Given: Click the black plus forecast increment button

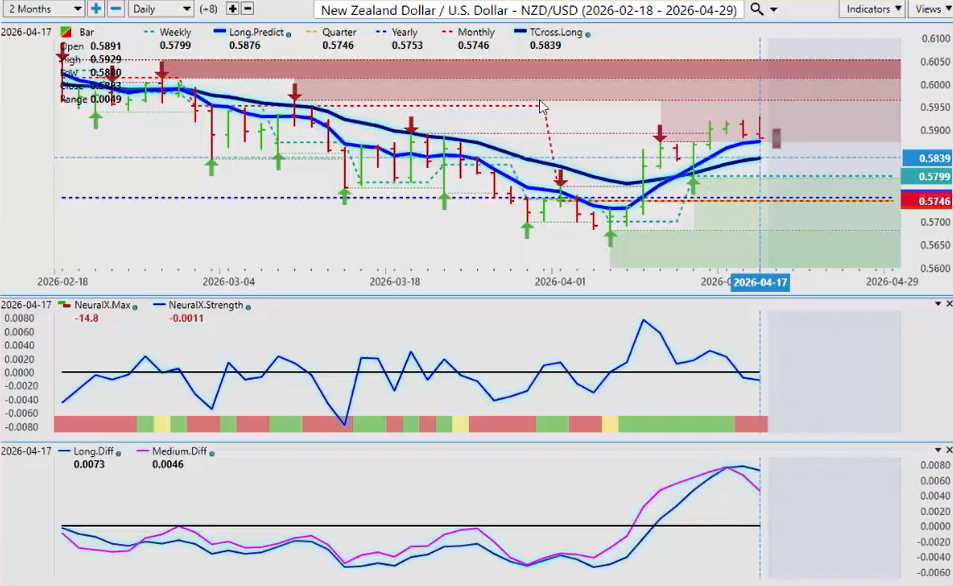Looking at the screenshot, I should [x=232, y=9].
